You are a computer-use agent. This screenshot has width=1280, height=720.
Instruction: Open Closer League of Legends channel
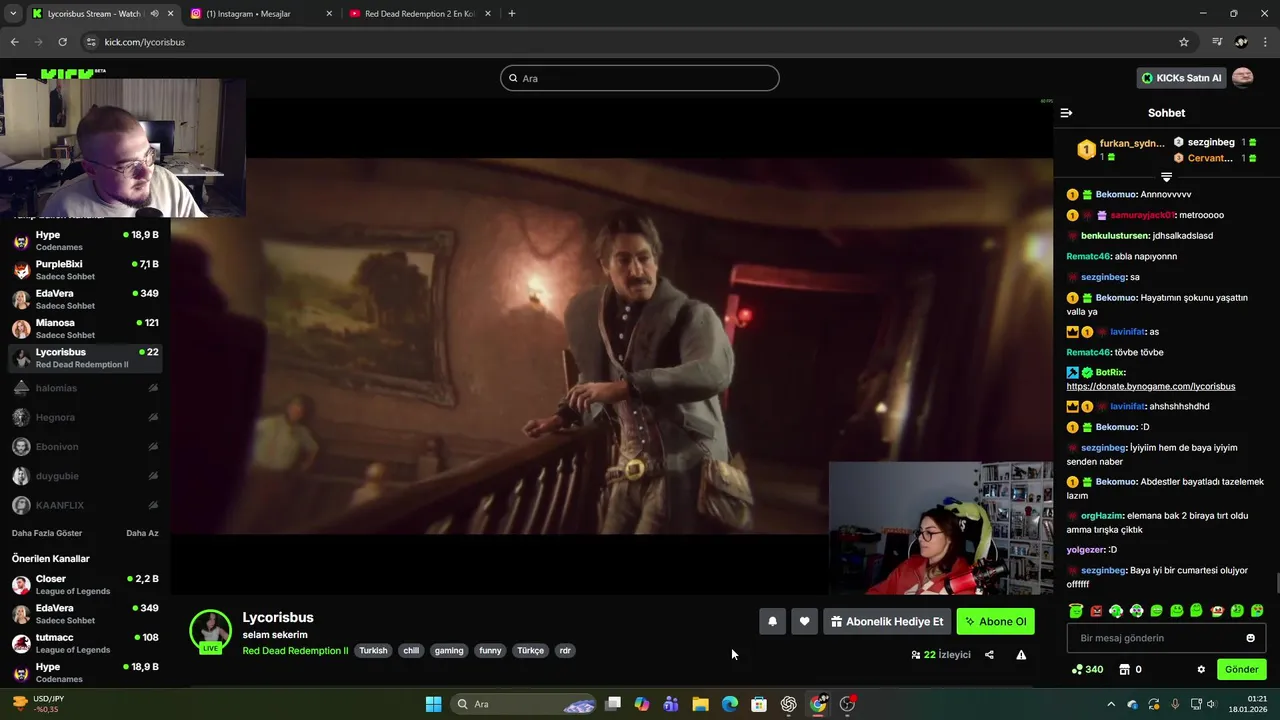coord(85,584)
